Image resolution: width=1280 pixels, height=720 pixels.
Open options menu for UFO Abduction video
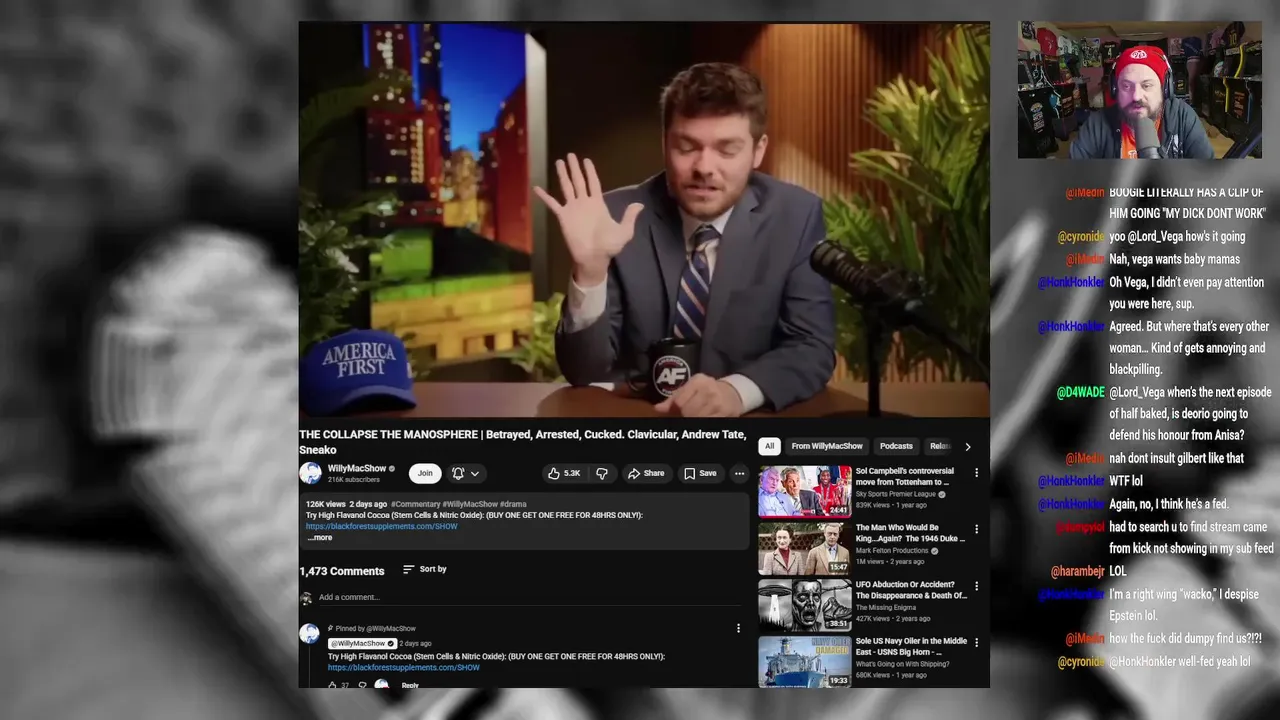point(976,586)
